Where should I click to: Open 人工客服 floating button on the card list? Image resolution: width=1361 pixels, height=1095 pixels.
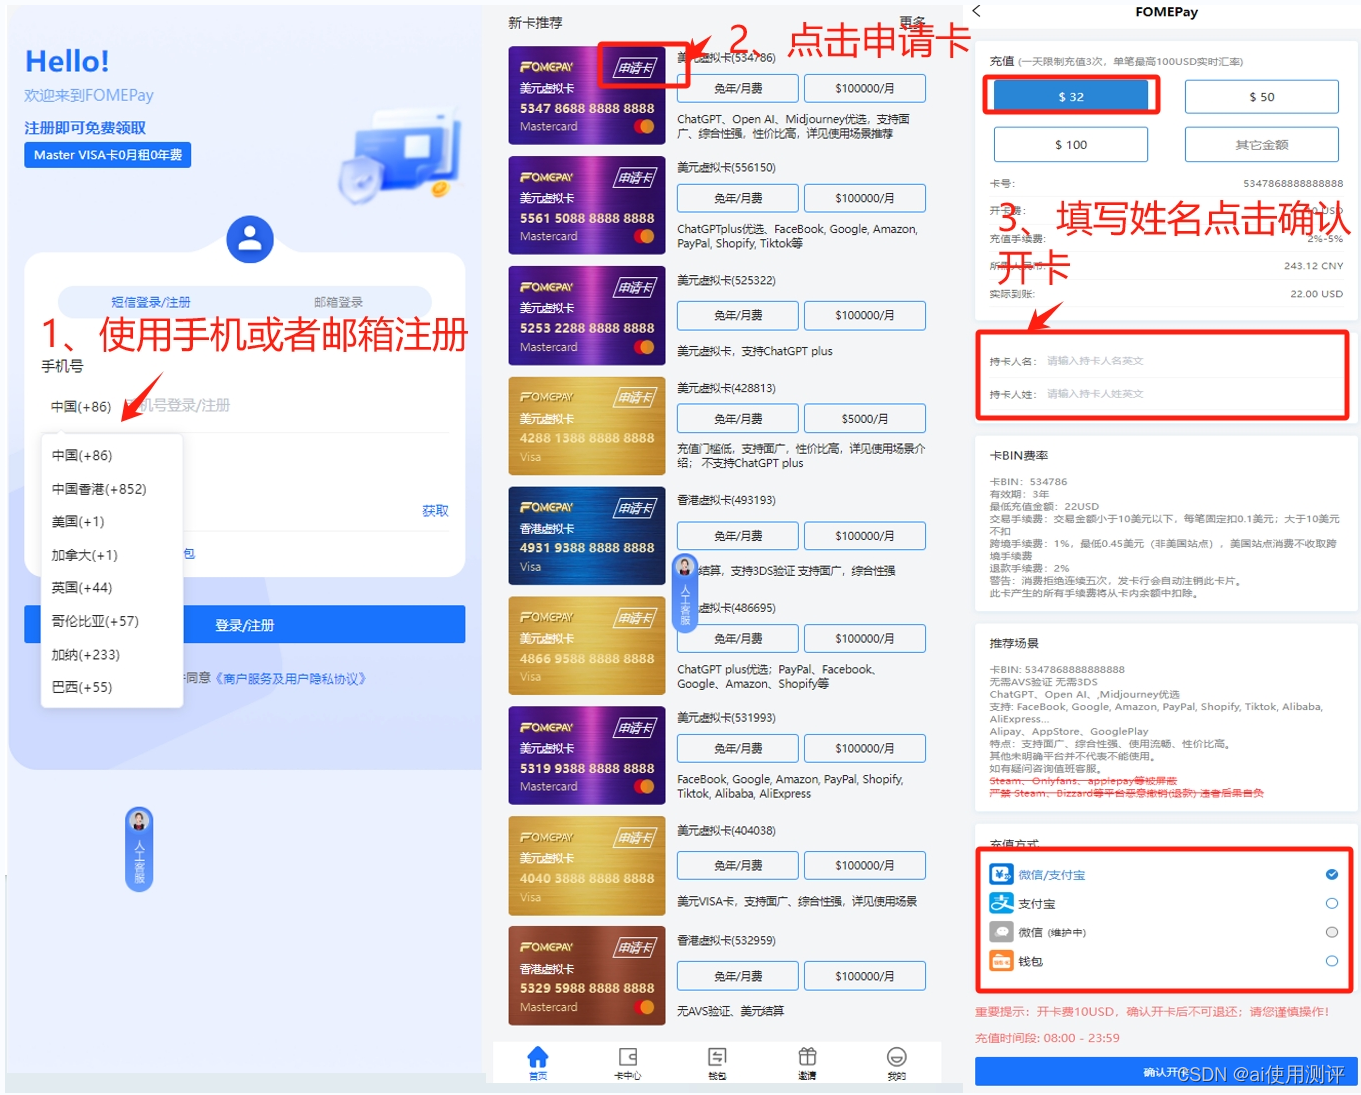685,592
